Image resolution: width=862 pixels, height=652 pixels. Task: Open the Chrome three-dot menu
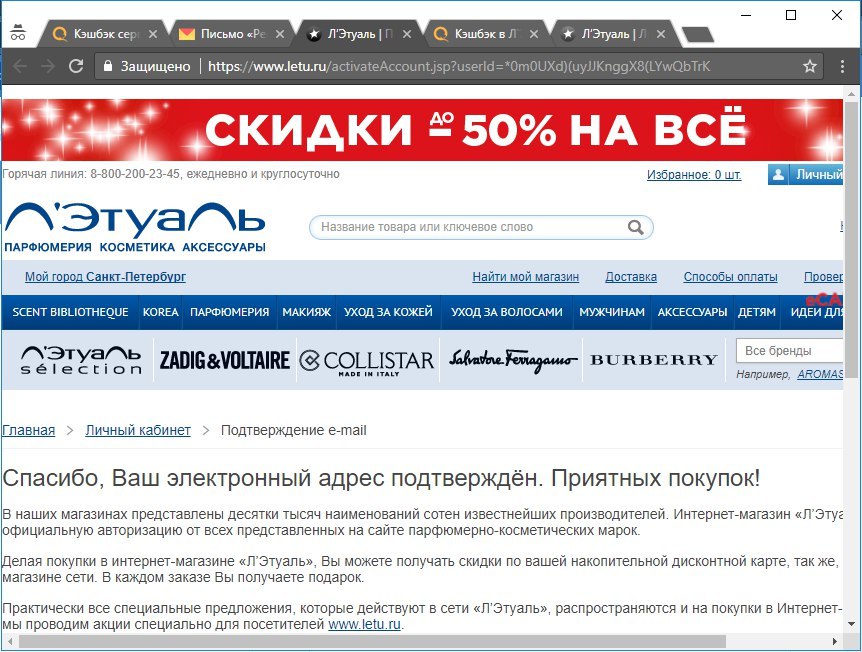point(842,67)
